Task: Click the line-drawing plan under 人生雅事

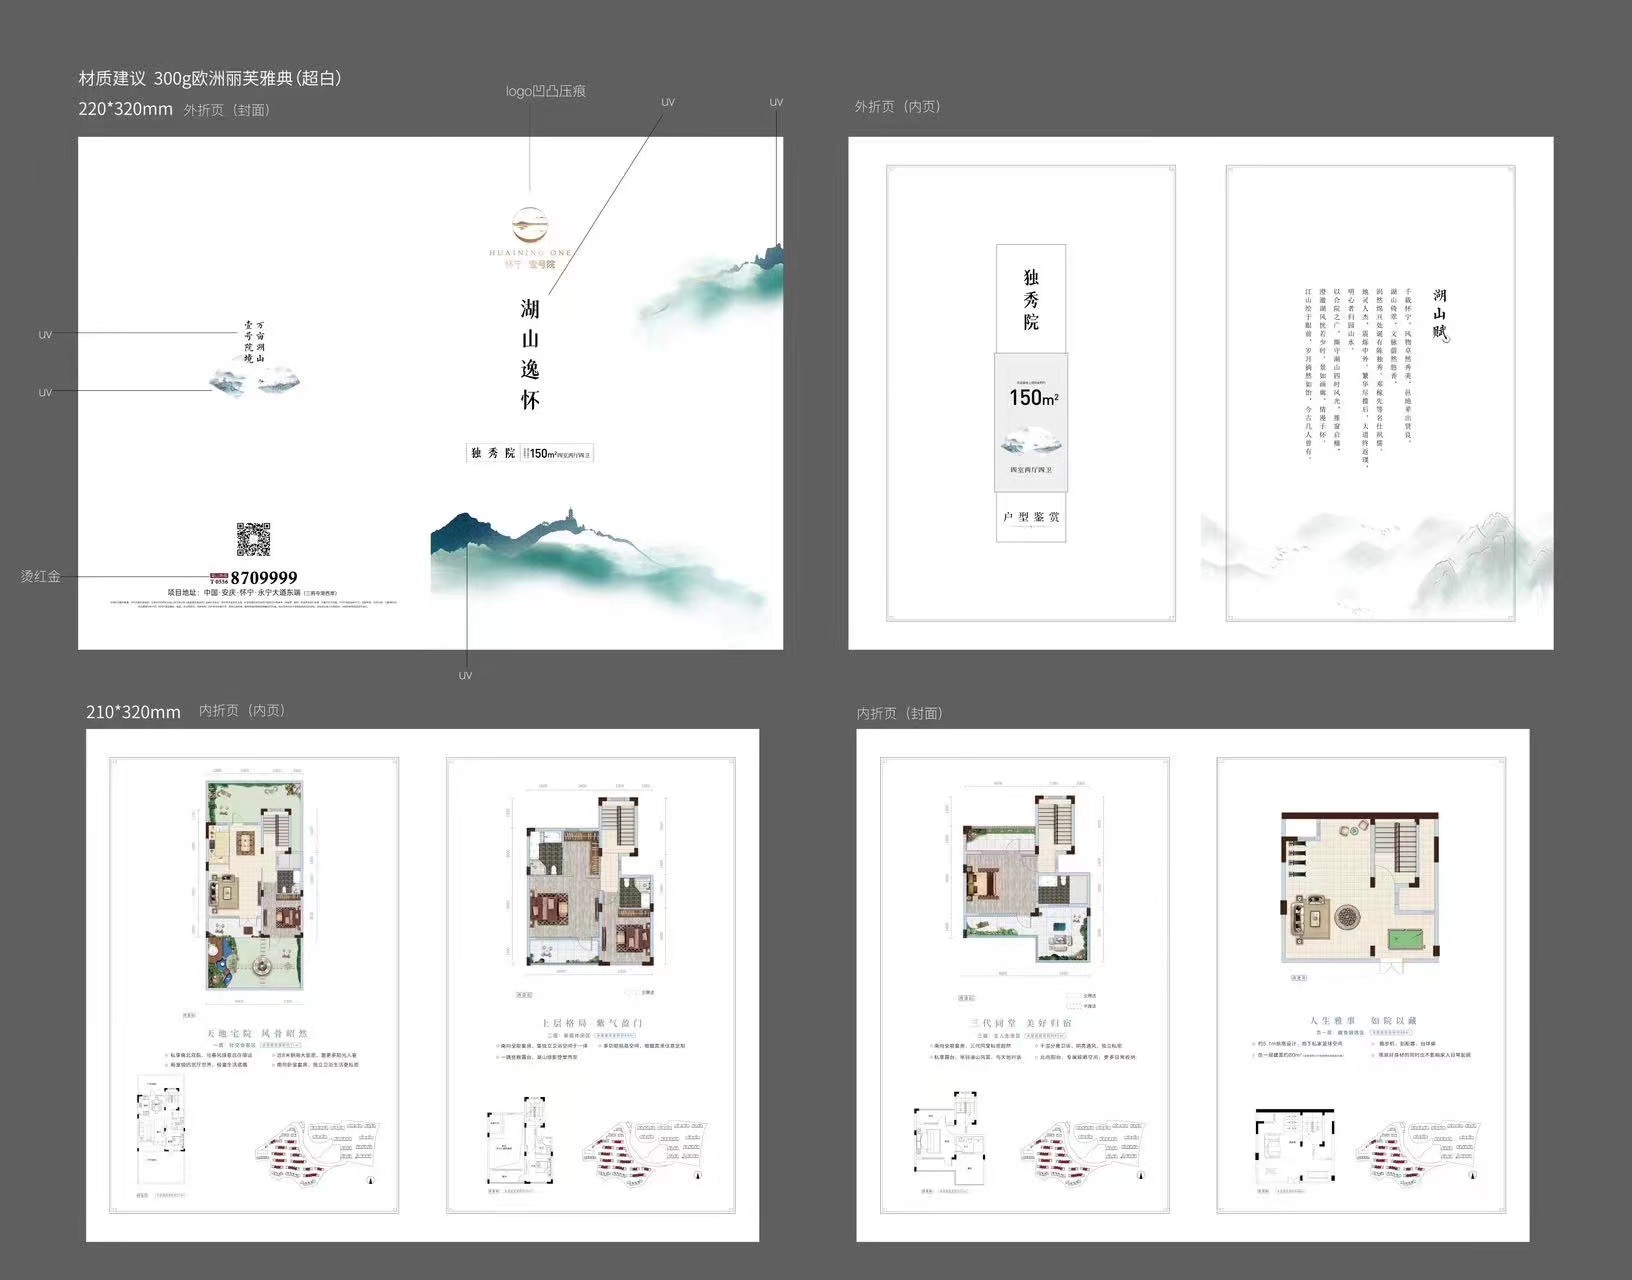Action: coord(1295,1147)
